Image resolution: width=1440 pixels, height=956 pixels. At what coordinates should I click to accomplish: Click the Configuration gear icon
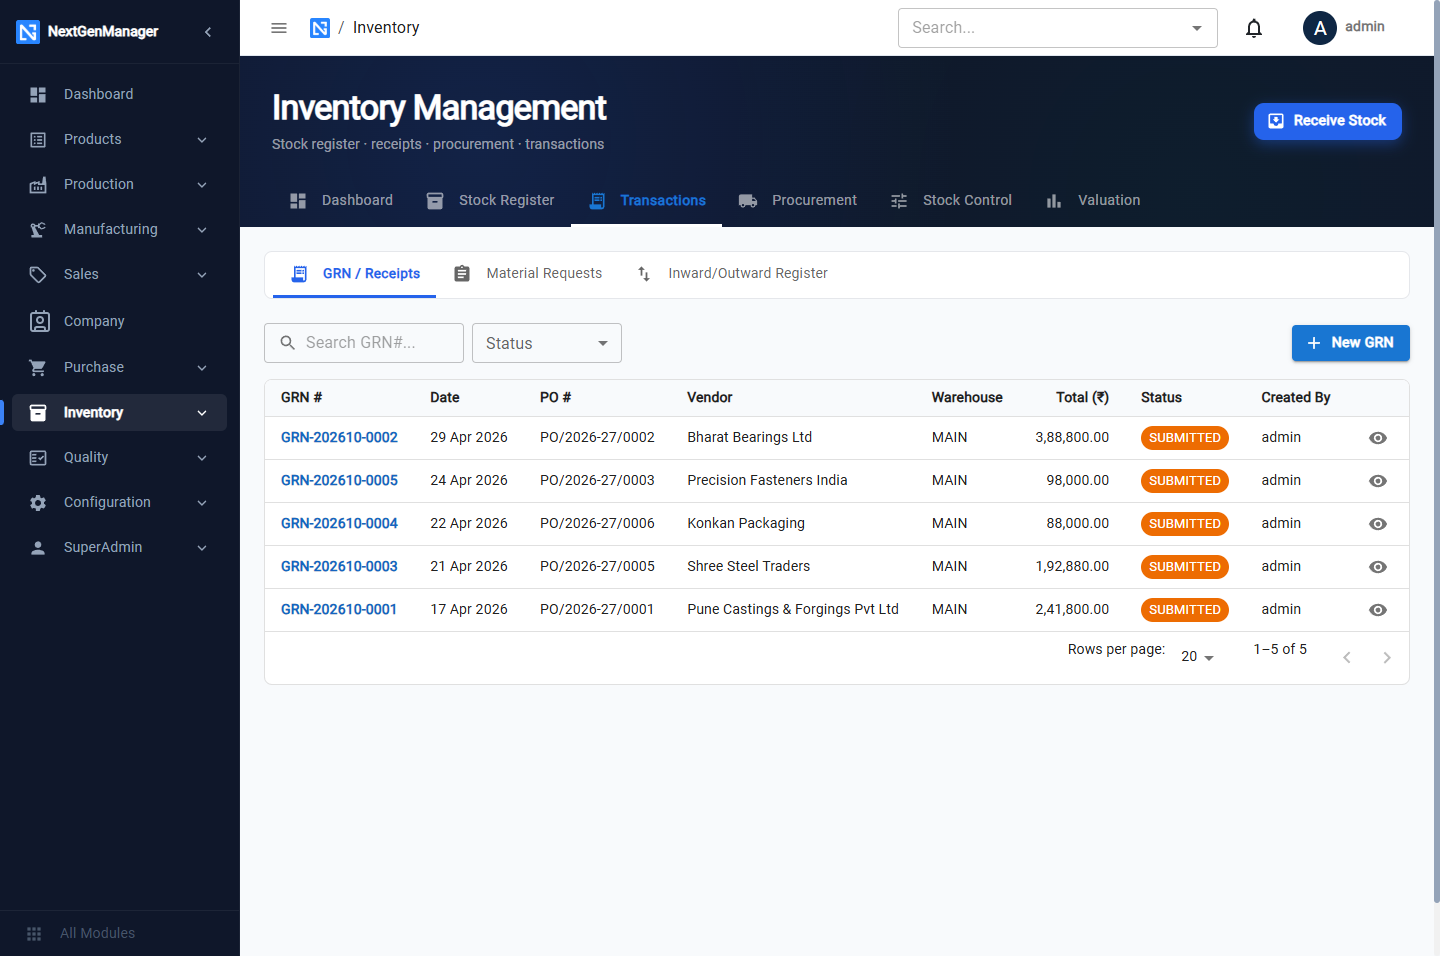(x=38, y=502)
